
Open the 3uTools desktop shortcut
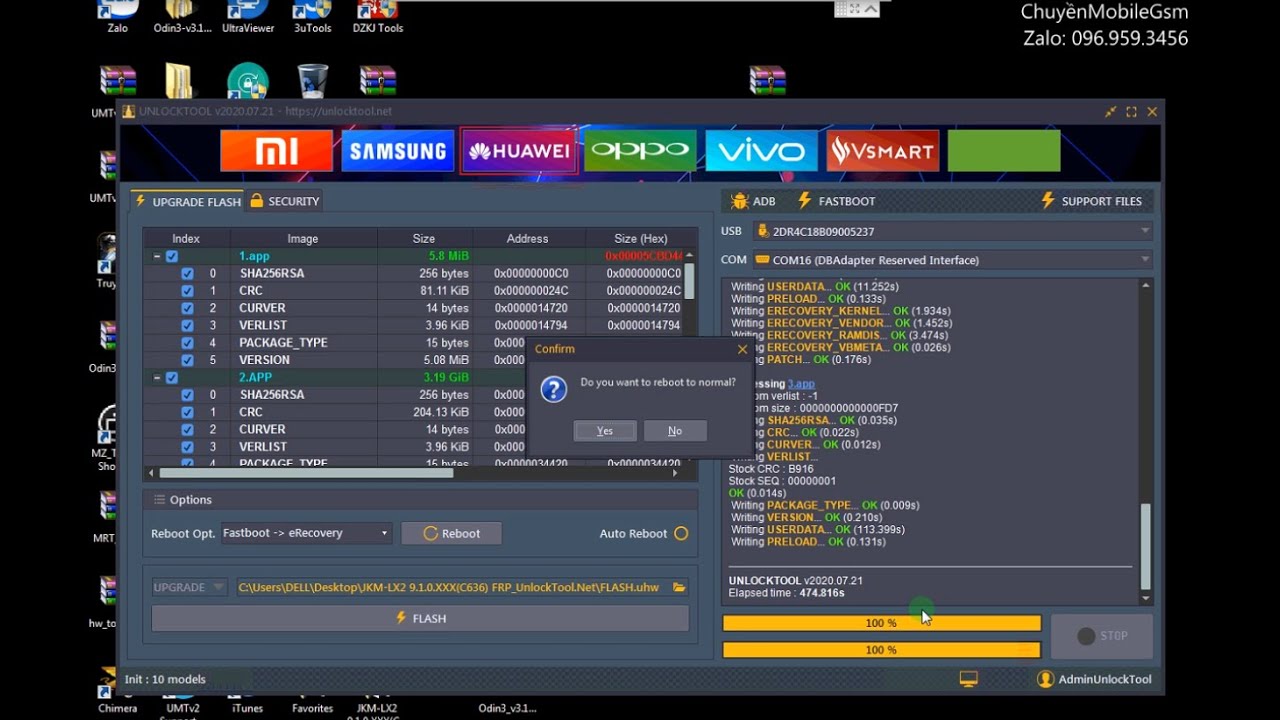point(312,16)
